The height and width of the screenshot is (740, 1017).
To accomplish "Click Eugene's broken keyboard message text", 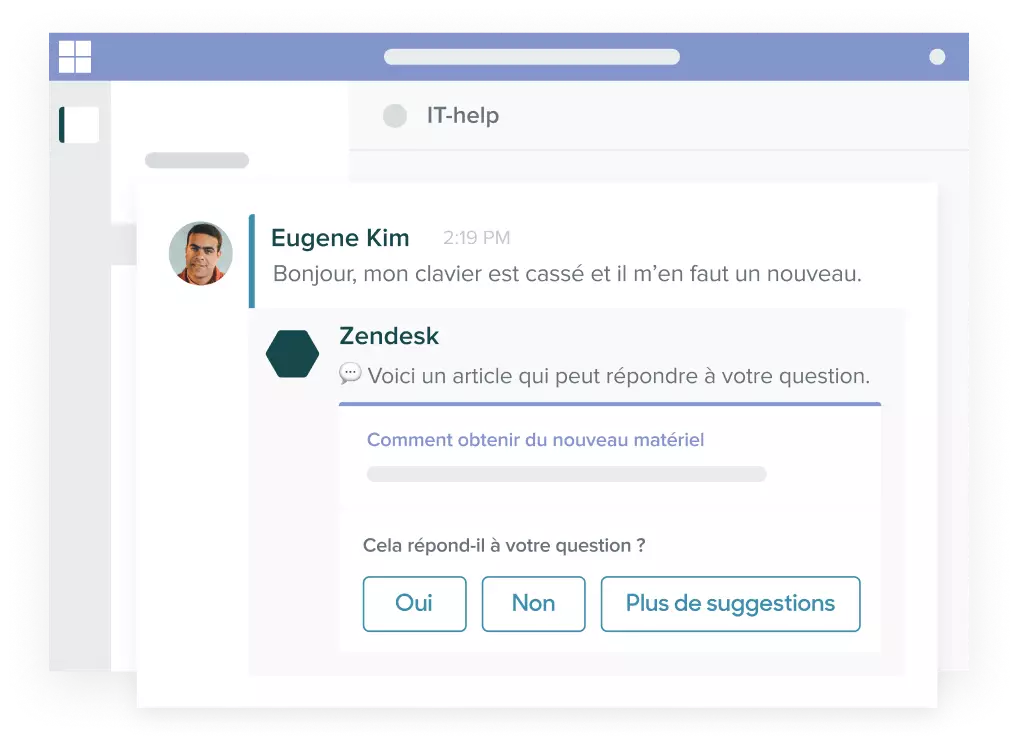I will click(567, 274).
